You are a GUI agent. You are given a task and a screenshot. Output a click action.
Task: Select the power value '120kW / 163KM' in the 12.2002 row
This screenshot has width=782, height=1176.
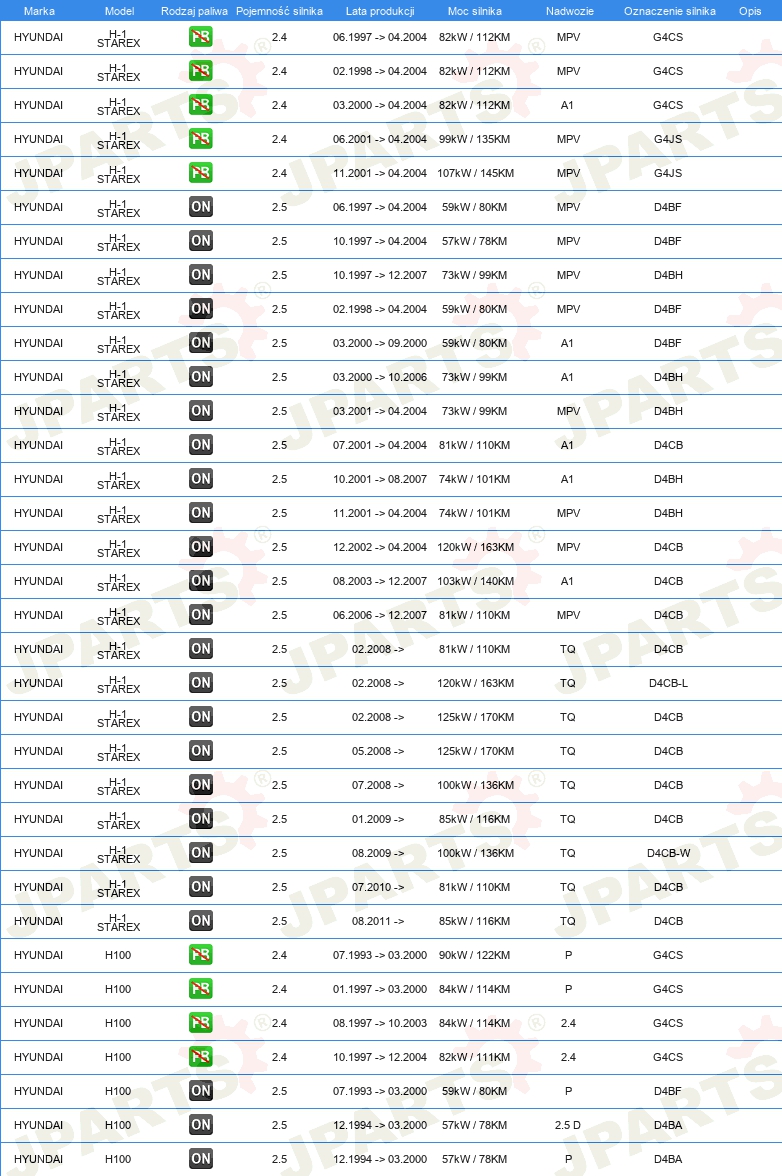click(475, 548)
